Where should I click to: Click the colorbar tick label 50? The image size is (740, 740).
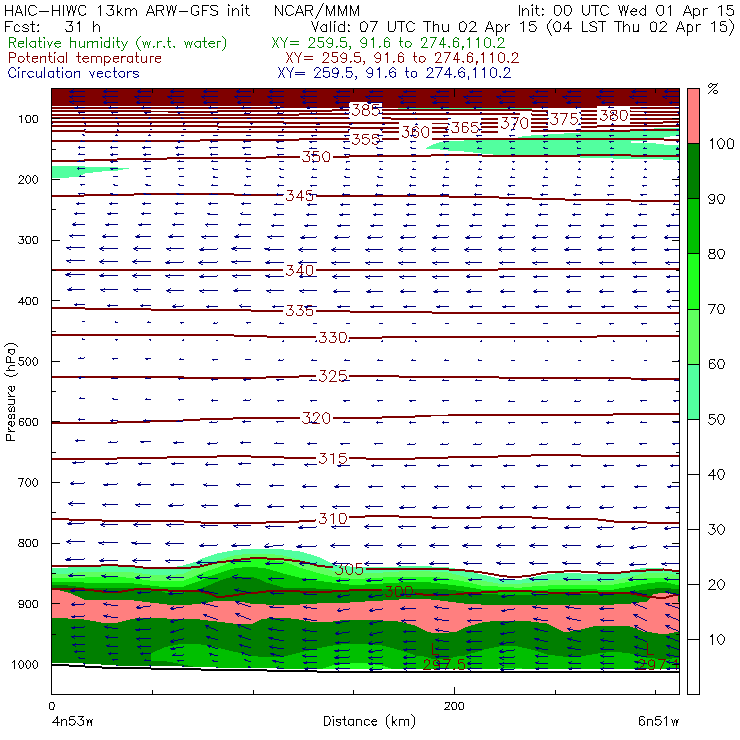click(716, 420)
